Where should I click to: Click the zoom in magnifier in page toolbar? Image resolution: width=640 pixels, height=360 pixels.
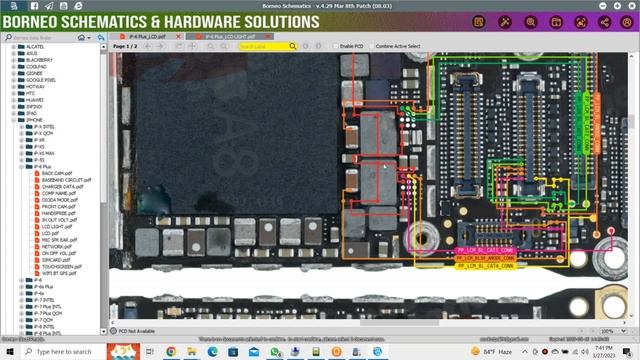210,46
